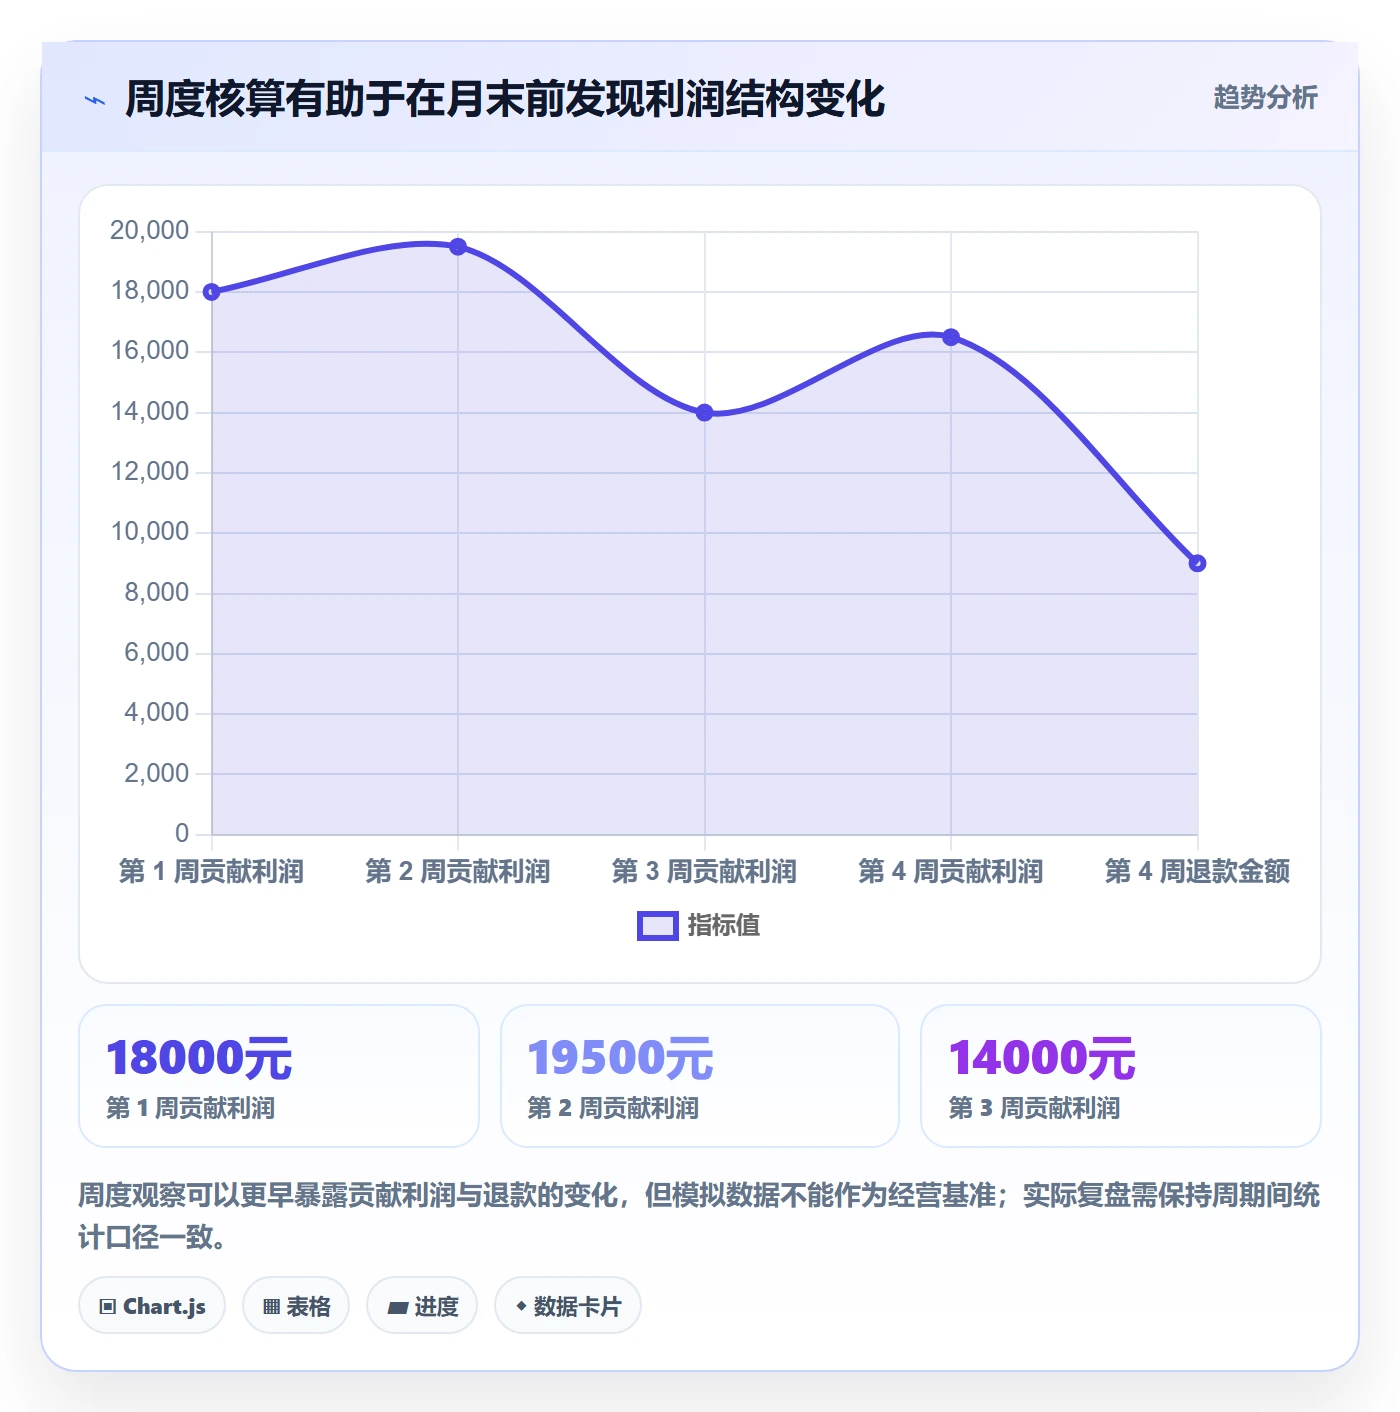Click the data point for 第 4 周贡献利润
1400x1412 pixels.
[x=951, y=337]
